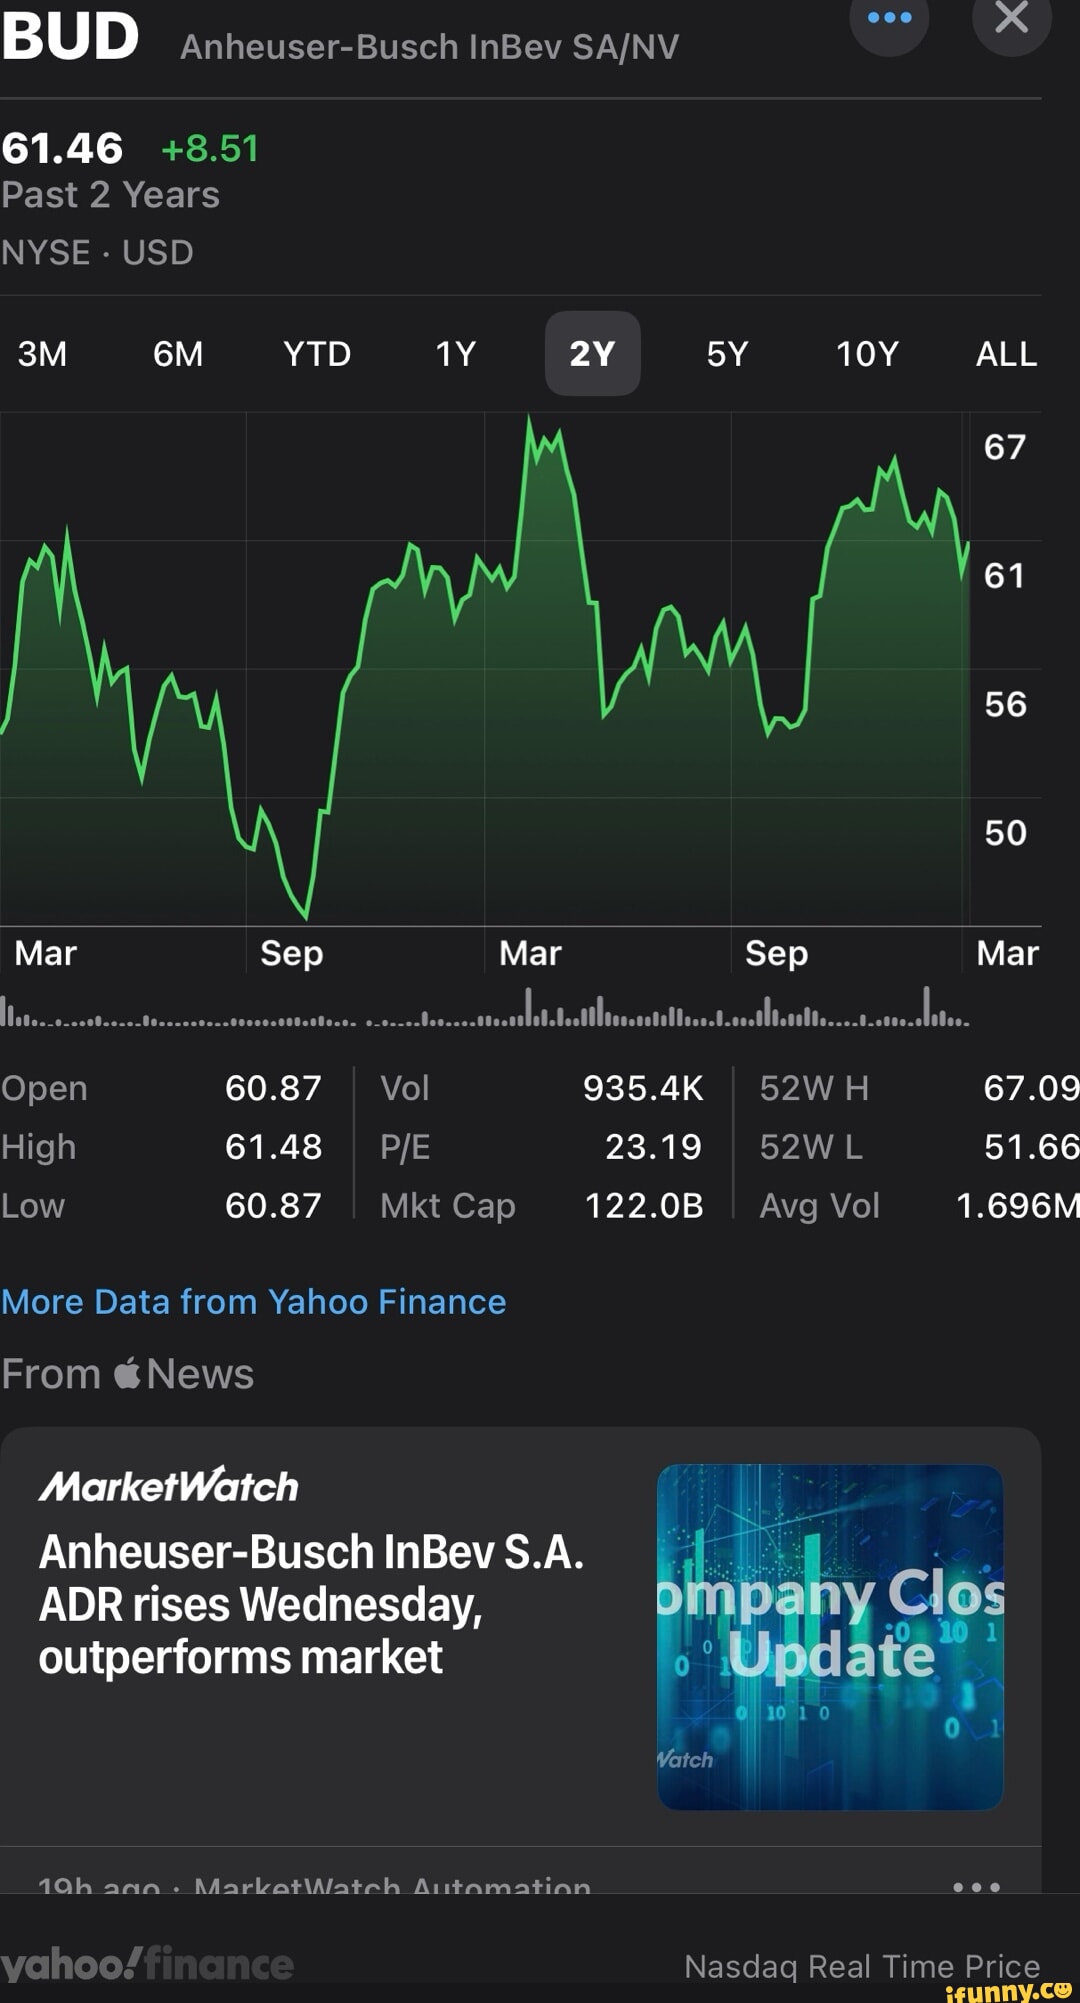Toggle the +8.51 price change display
Image resolution: width=1080 pixels, height=2003 pixels.
pyautogui.click(x=210, y=149)
